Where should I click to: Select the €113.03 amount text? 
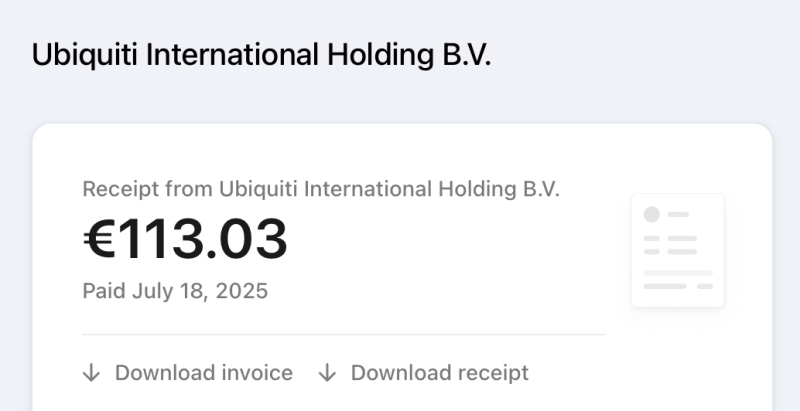coord(185,239)
